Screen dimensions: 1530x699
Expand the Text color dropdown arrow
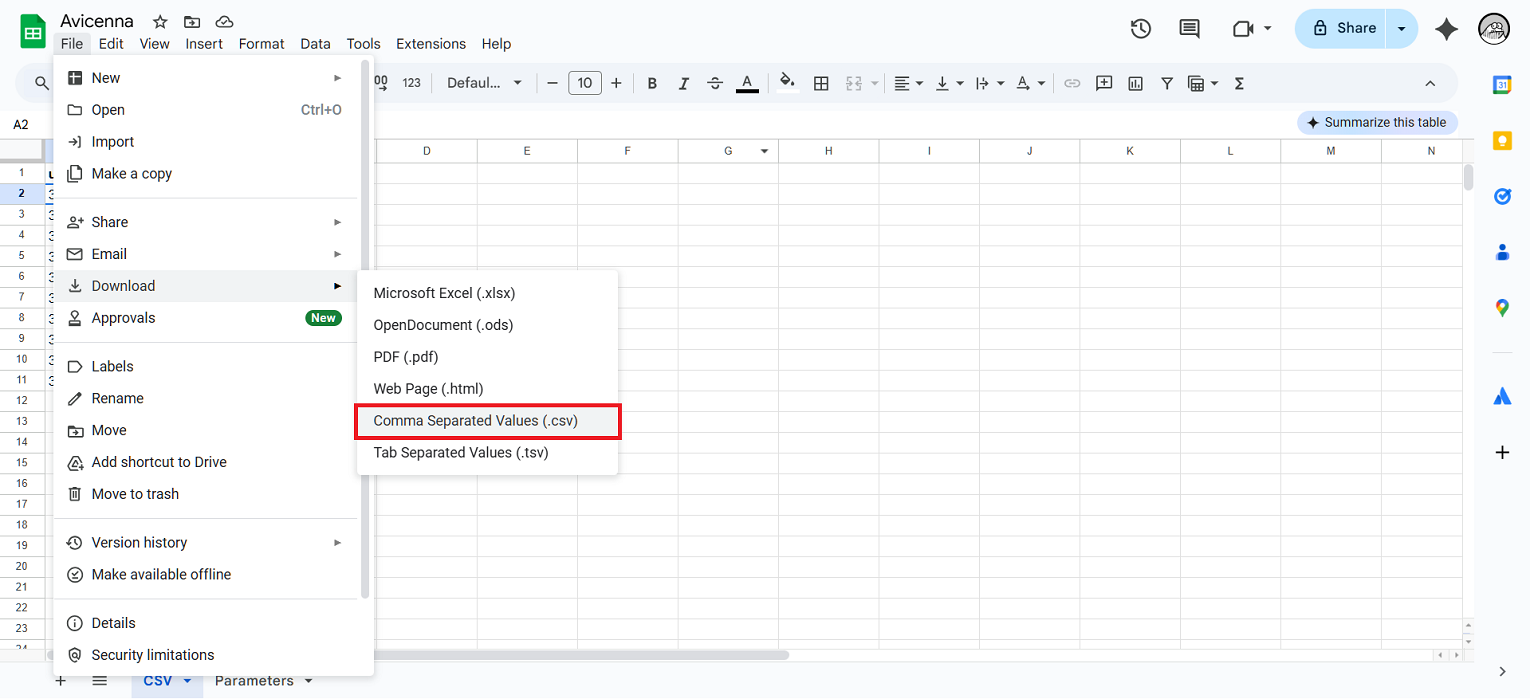point(1040,83)
